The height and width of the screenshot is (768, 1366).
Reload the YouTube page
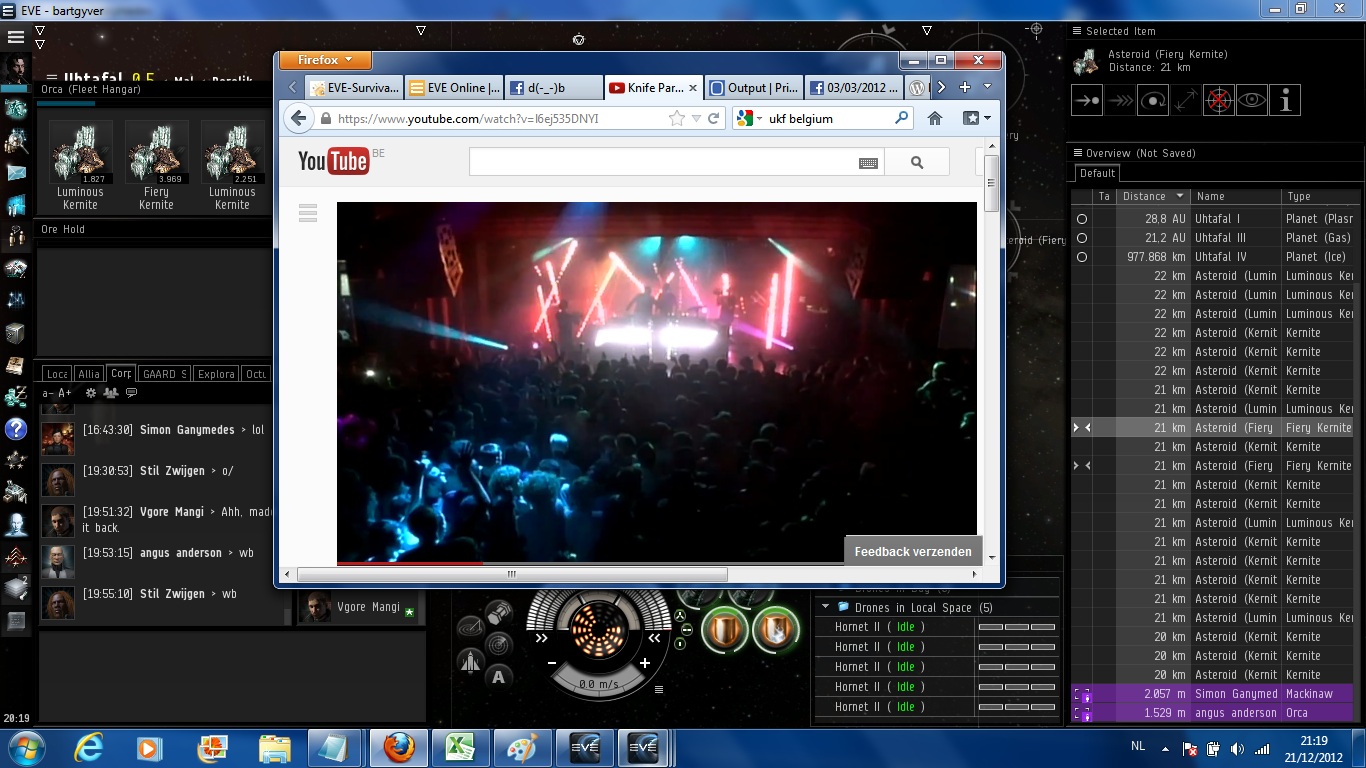(x=714, y=118)
